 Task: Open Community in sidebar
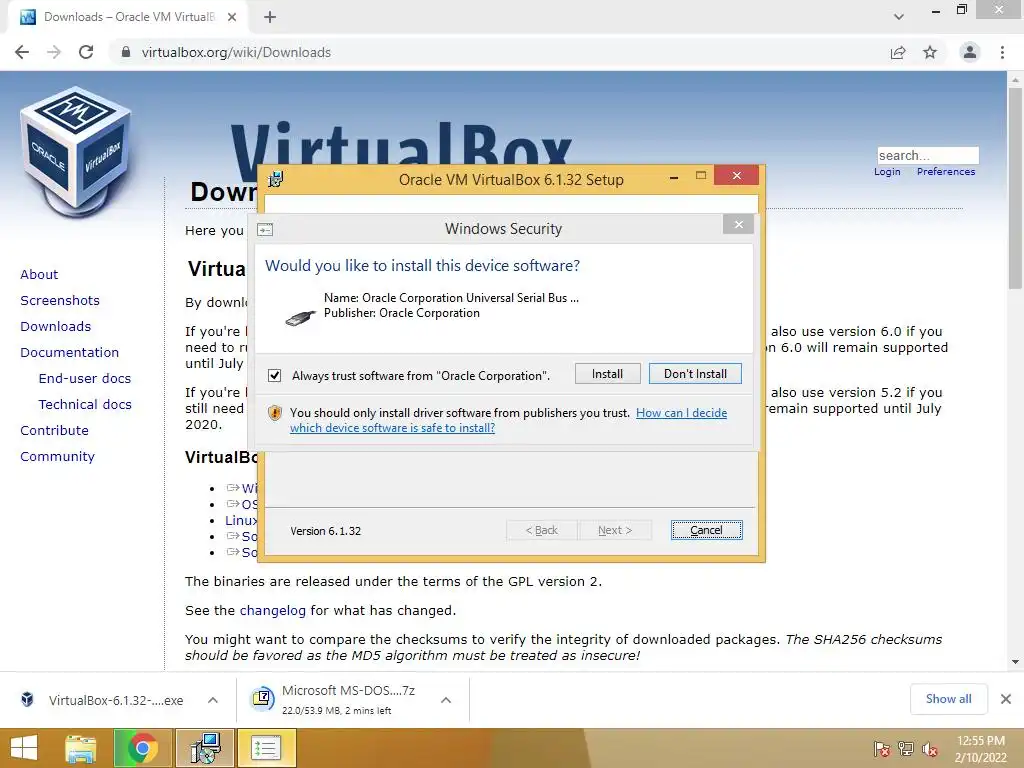tap(57, 456)
